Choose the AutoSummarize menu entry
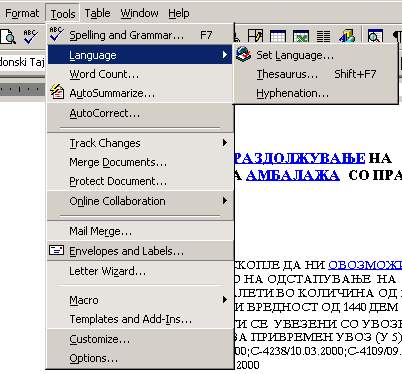This screenshot has width=402, height=374. [x=140, y=93]
